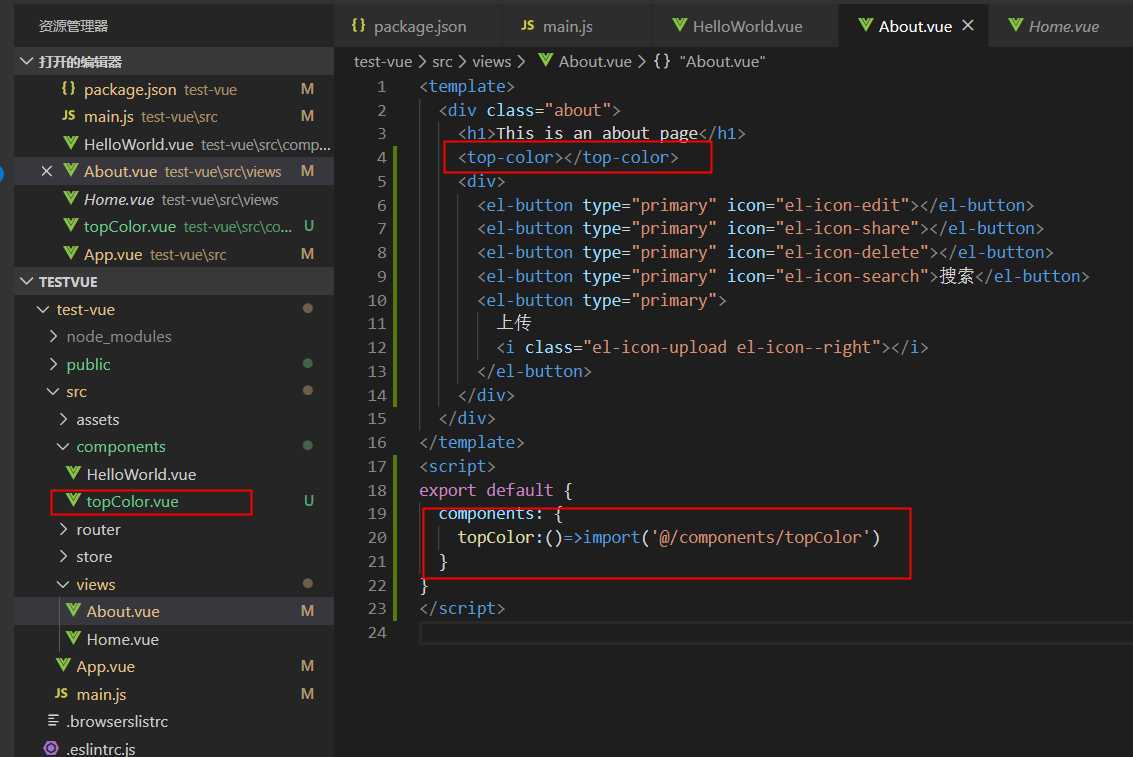Click the Vue icon on the Home.vue tab
1133x757 pixels.
pos(1016,25)
